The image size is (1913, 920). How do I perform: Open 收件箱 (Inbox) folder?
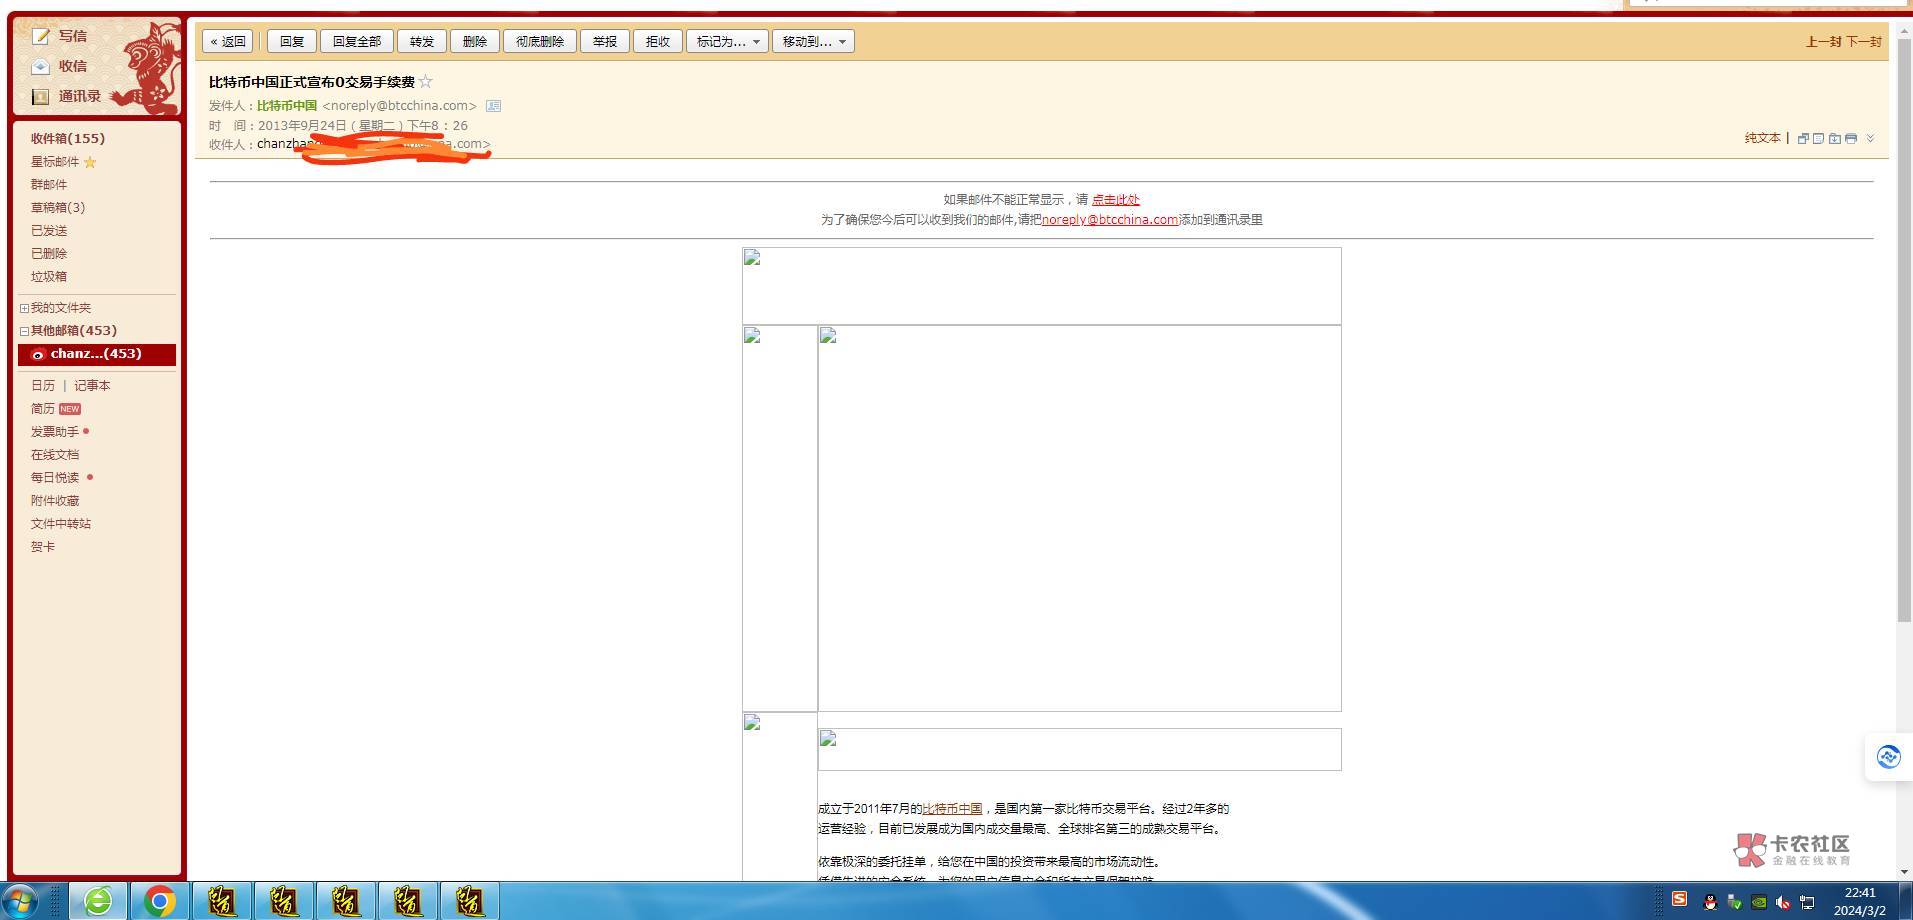point(67,139)
